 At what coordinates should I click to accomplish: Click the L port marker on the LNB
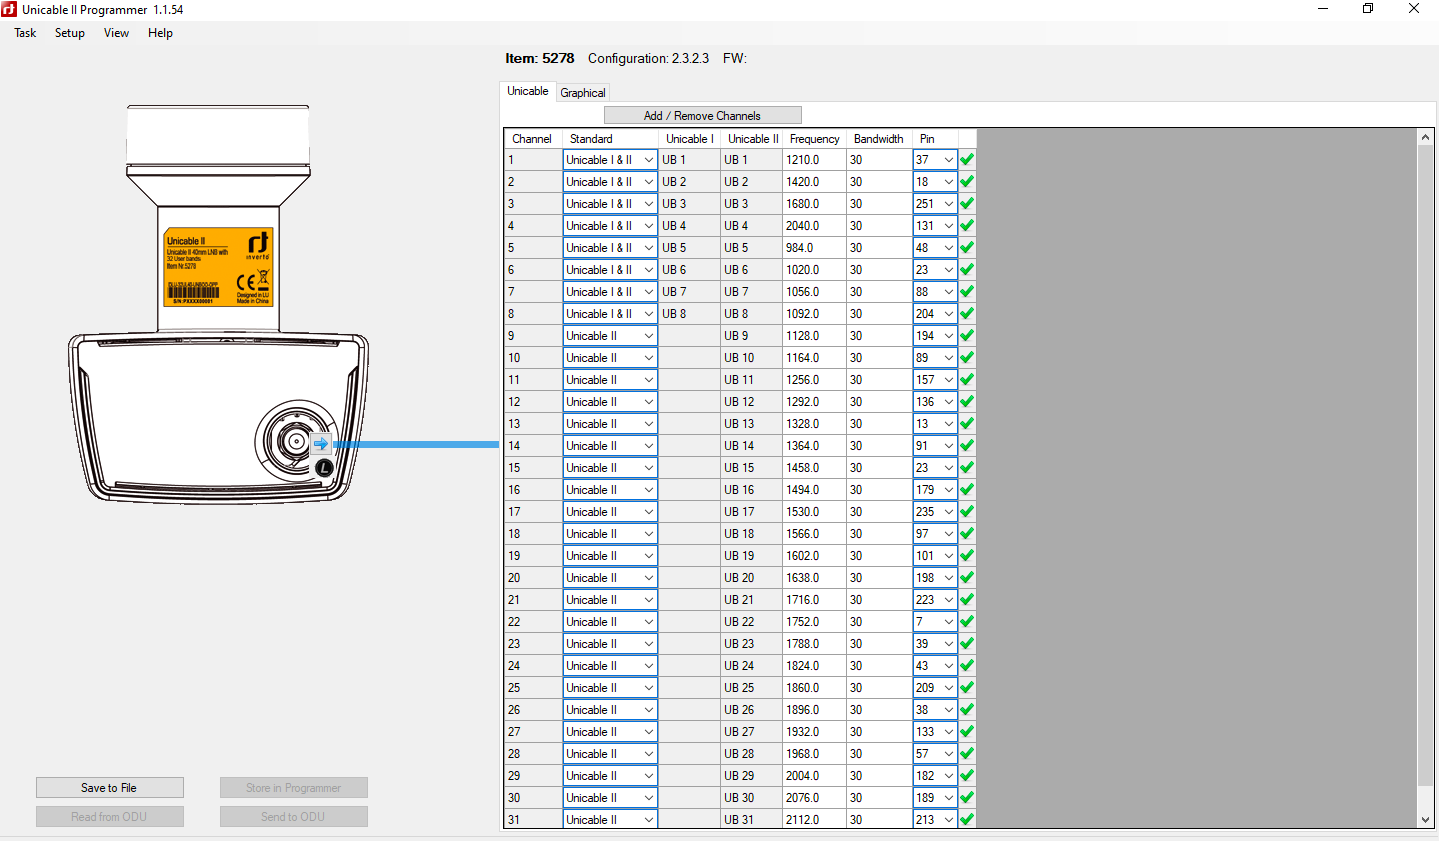click(x=324, y=467)
